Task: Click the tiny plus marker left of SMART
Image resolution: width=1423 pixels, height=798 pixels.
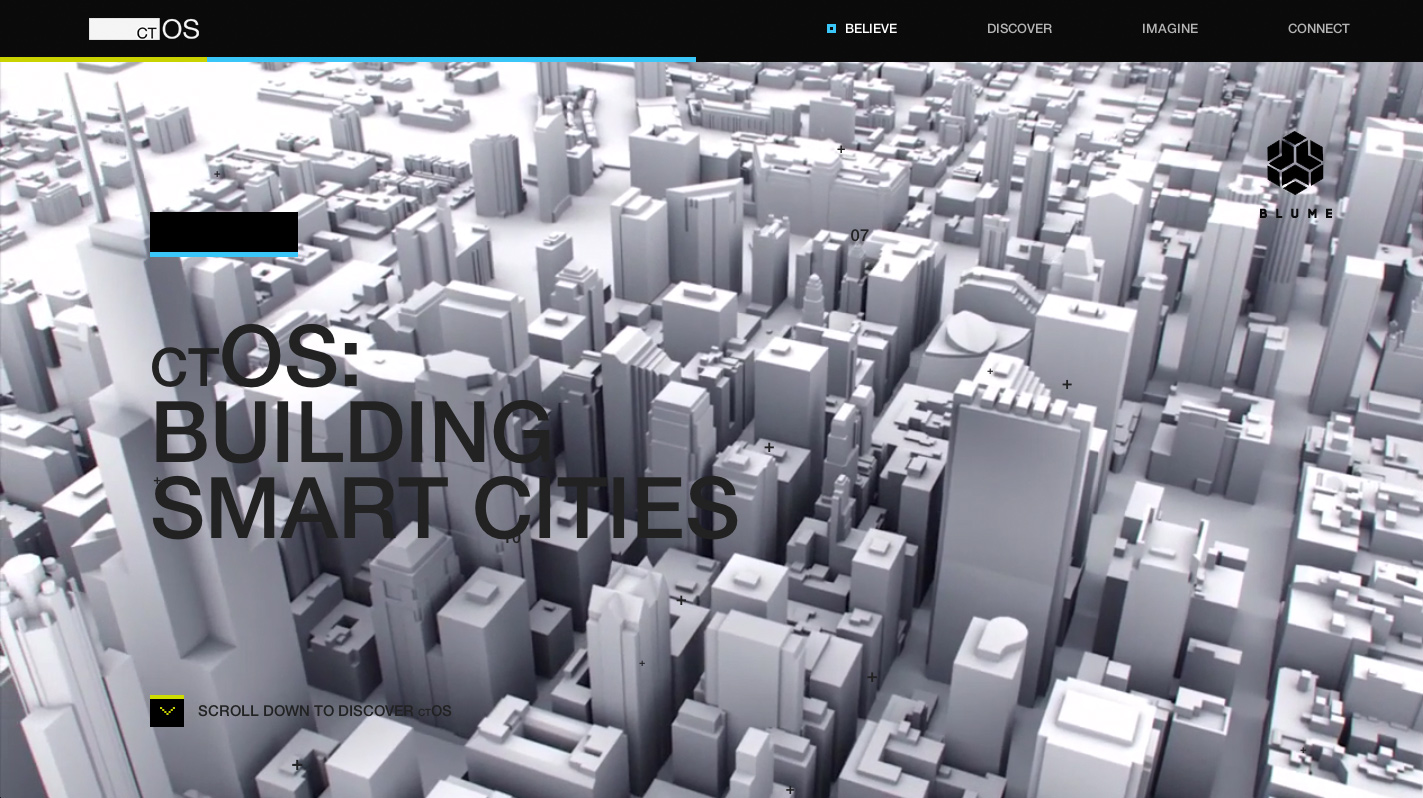Action: click(x=157, y=481)
